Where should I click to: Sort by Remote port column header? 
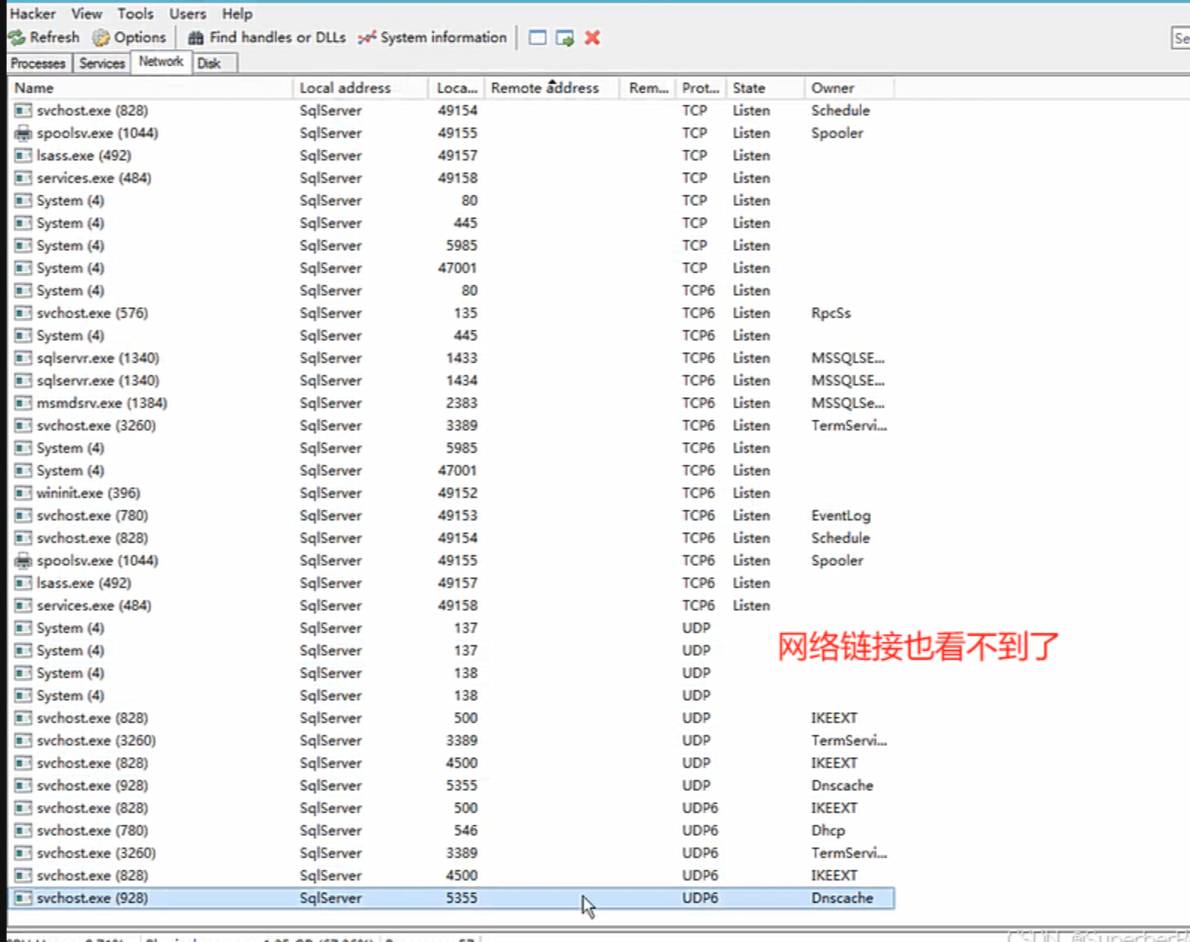coord(648,88)
